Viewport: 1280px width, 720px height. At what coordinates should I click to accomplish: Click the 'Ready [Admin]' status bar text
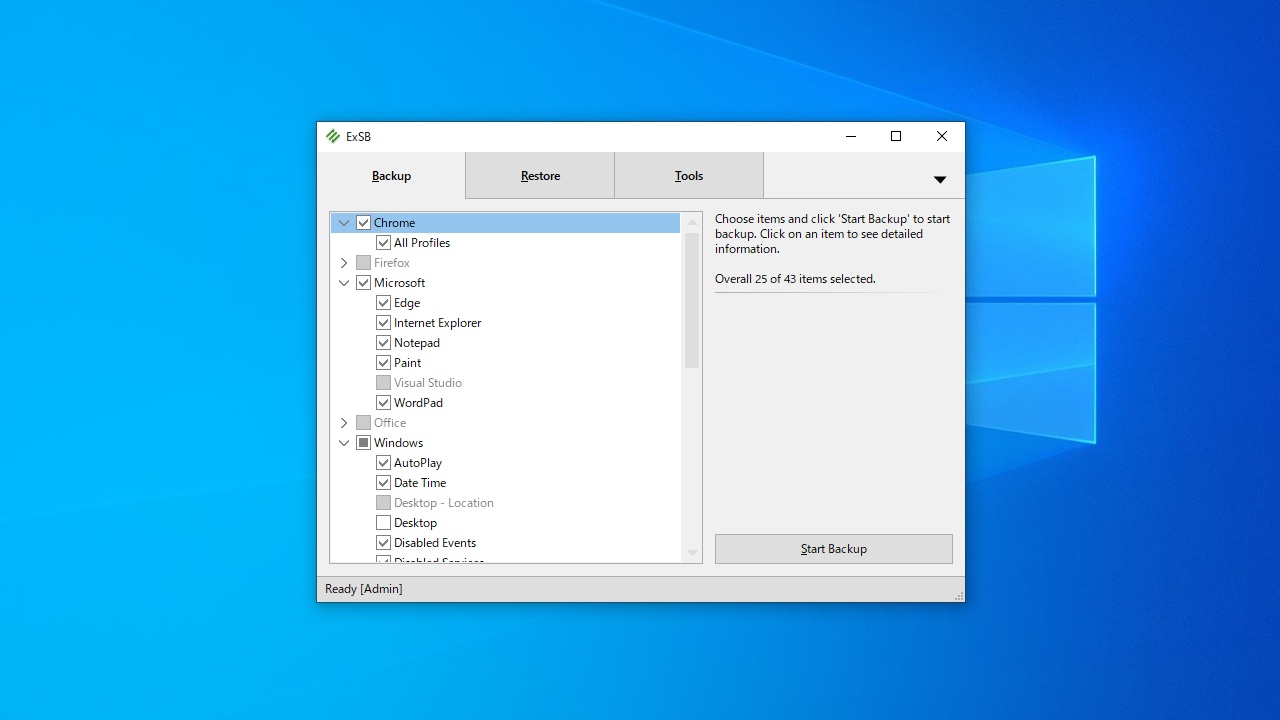click(x=364, y=589)
